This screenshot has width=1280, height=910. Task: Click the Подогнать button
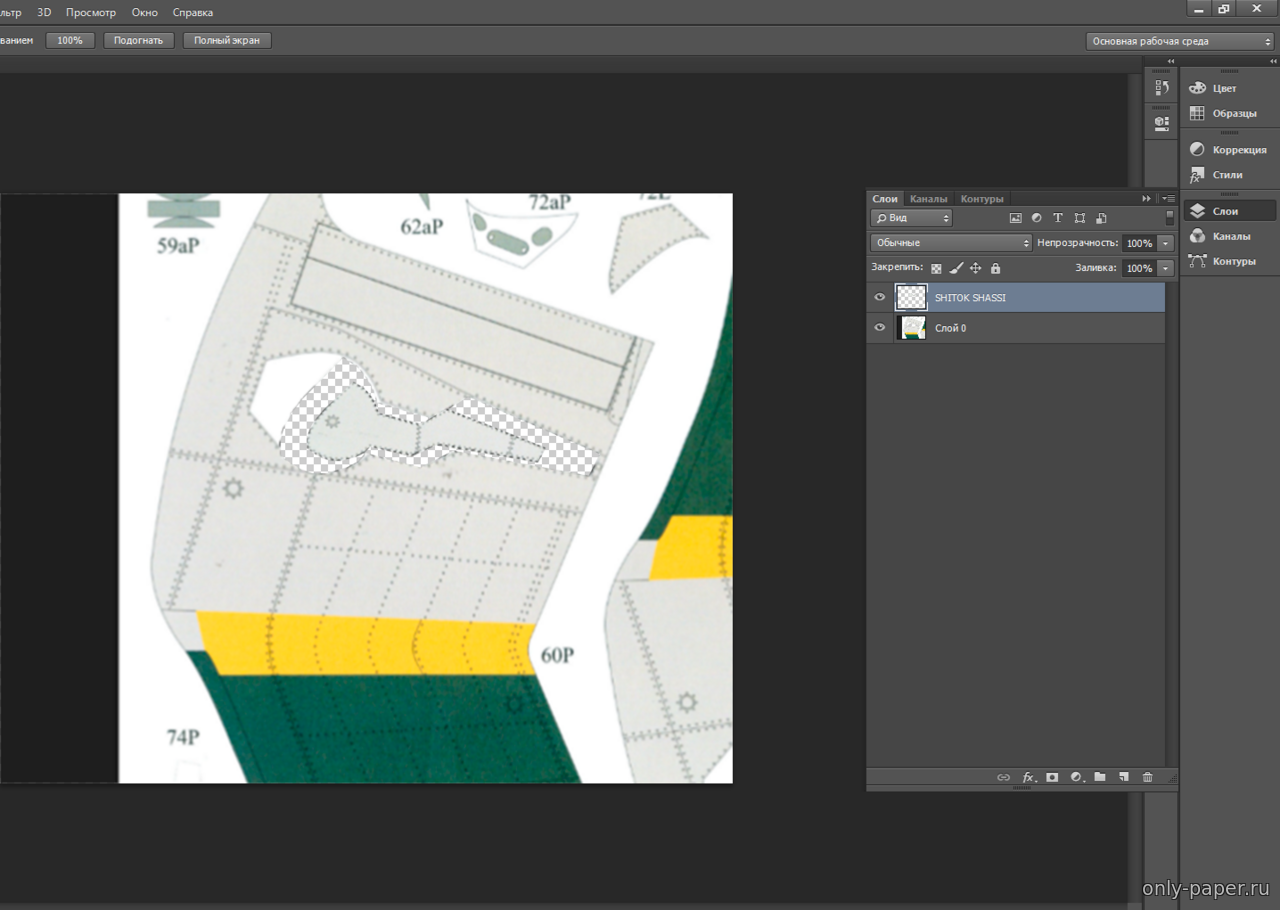138,41
